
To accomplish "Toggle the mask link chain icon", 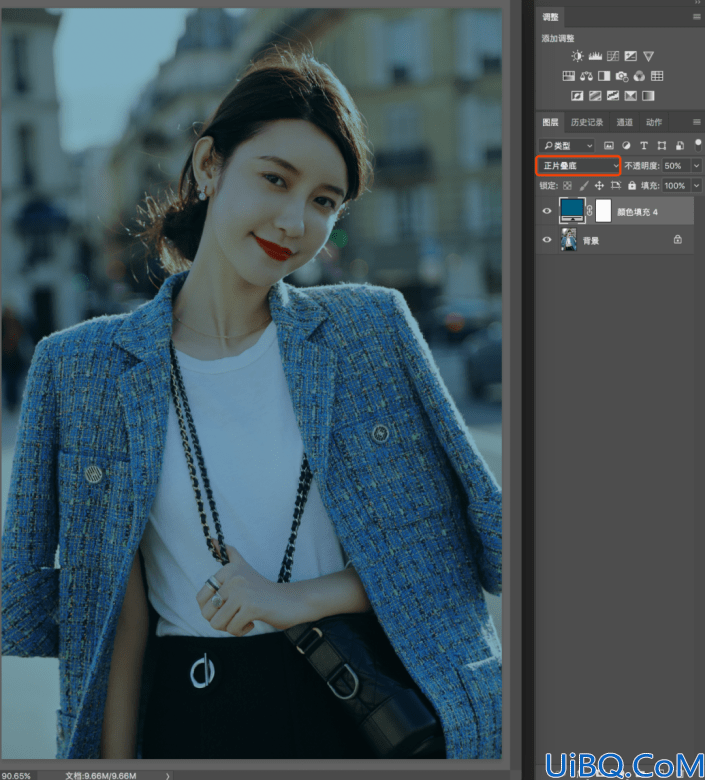I will [590, 210].
